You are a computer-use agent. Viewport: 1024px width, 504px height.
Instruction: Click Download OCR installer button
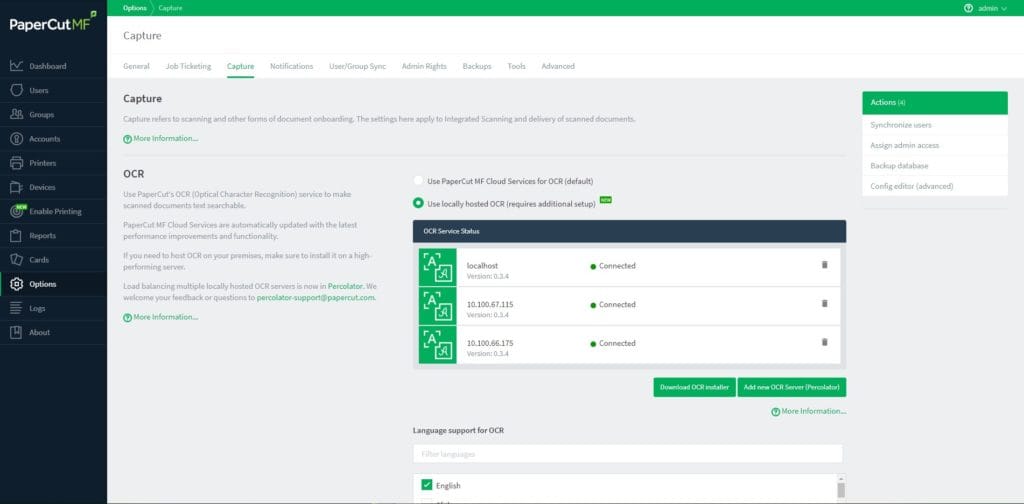[694, 387]
